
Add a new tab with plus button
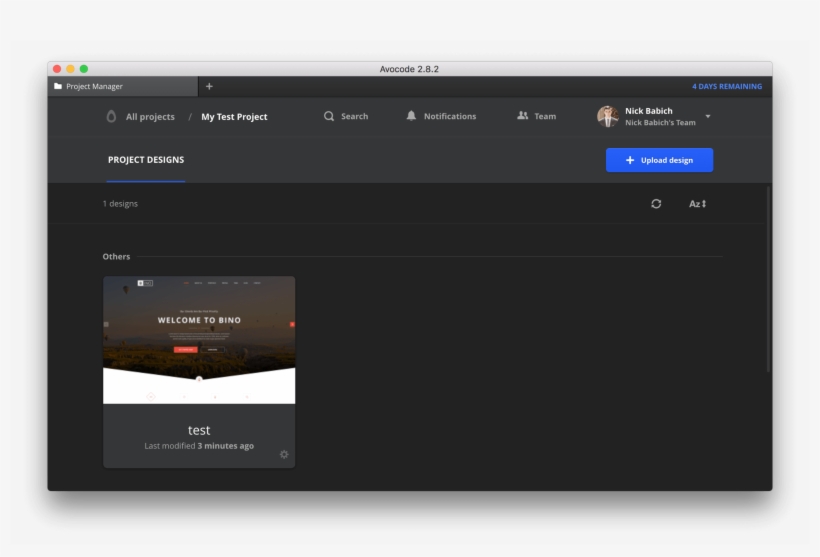(x=209, y=87)
